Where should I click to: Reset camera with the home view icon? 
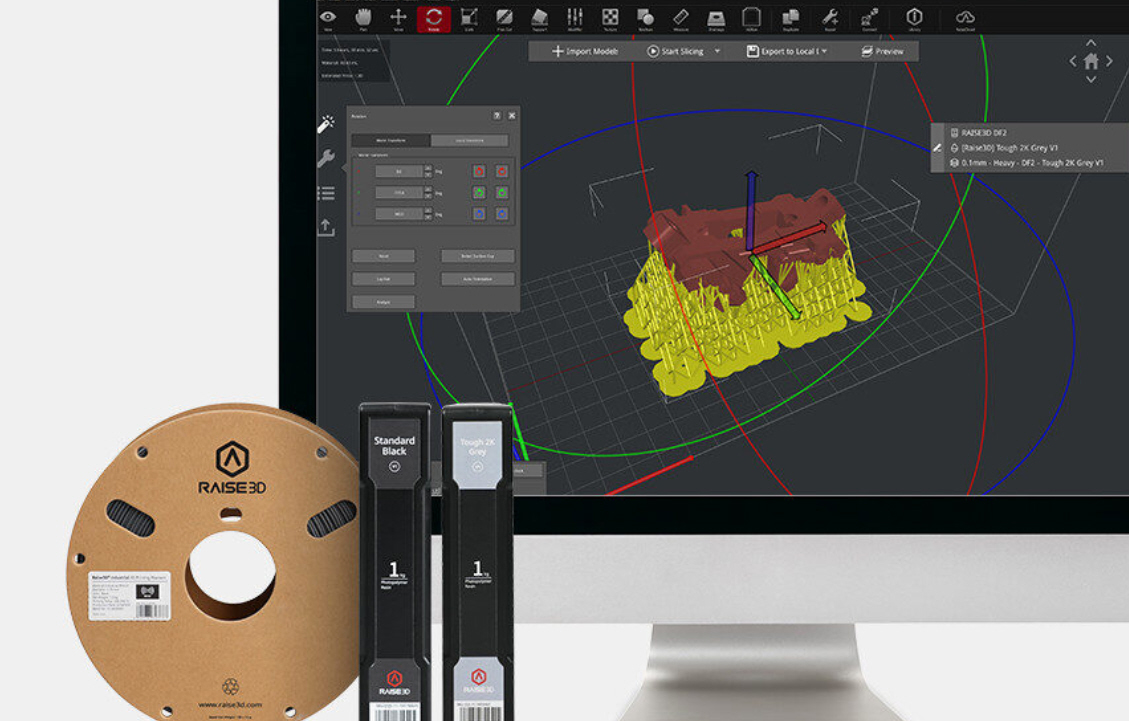coord(1091,61)
